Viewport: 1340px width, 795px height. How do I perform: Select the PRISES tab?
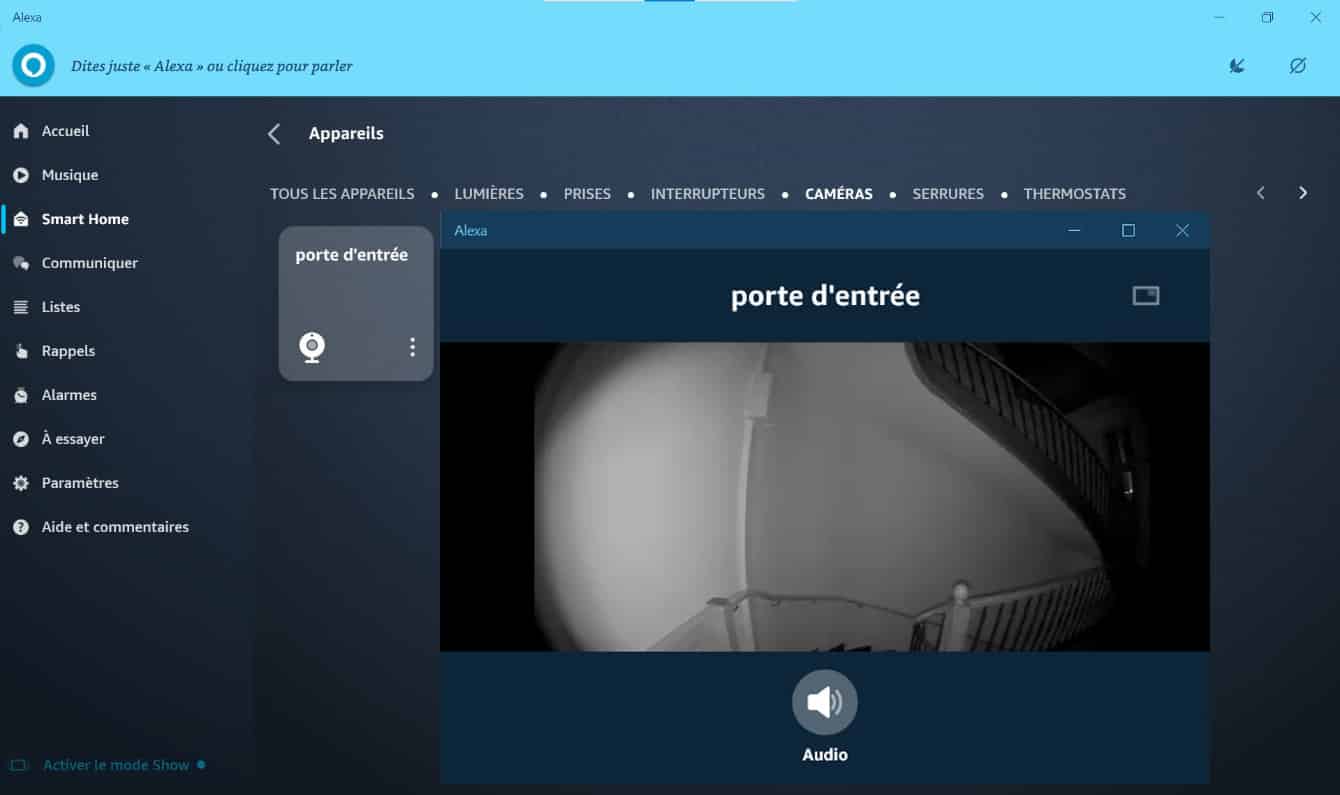pos(587,194)
